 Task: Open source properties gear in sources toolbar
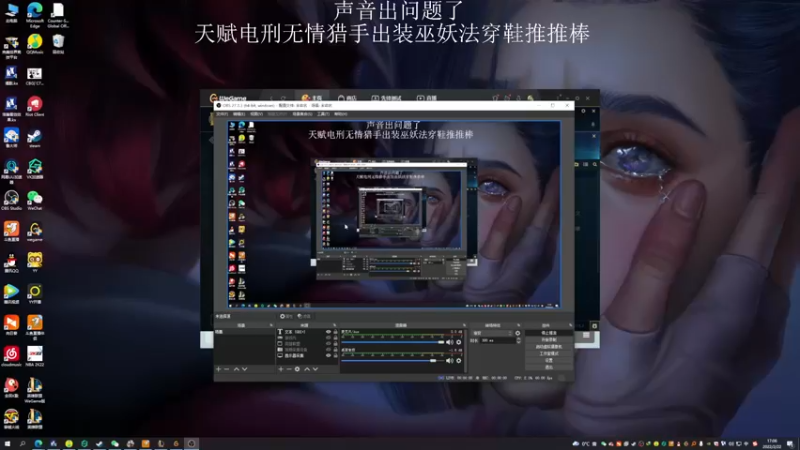(x=297, y=369)
